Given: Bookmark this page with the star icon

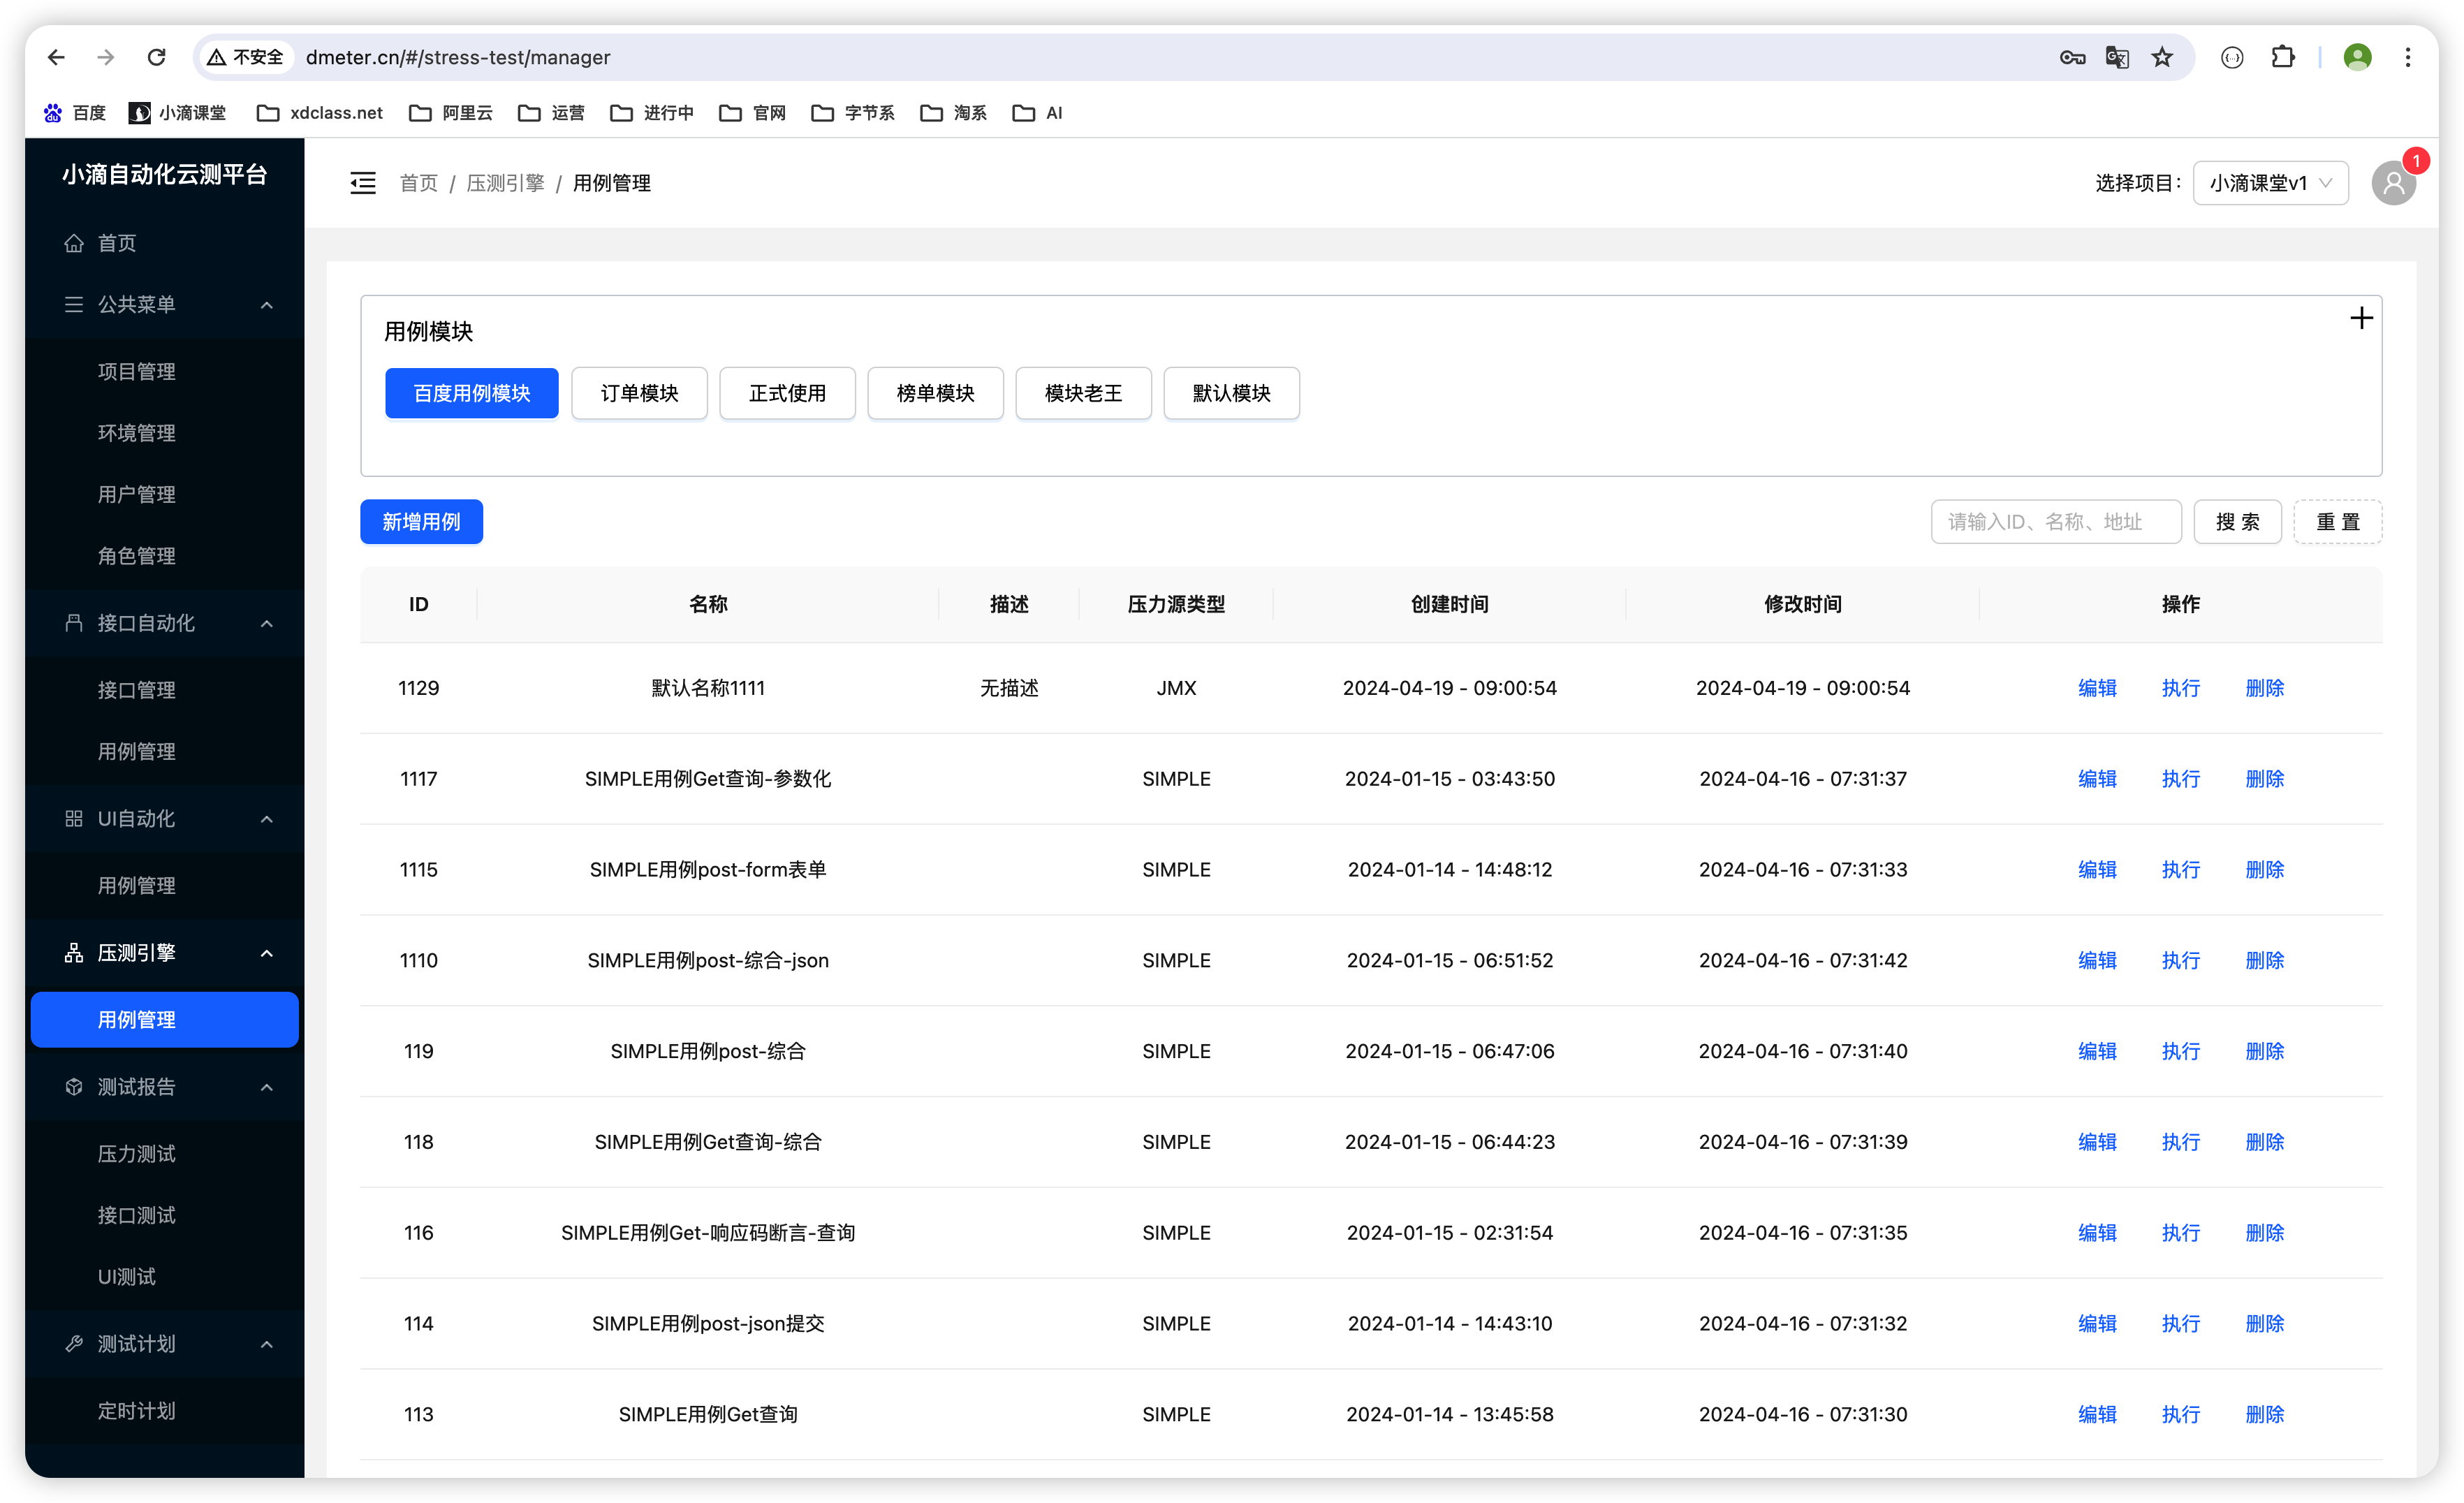Looking at the screenshot, I should pyautogui.click(x=2162, y=57).
